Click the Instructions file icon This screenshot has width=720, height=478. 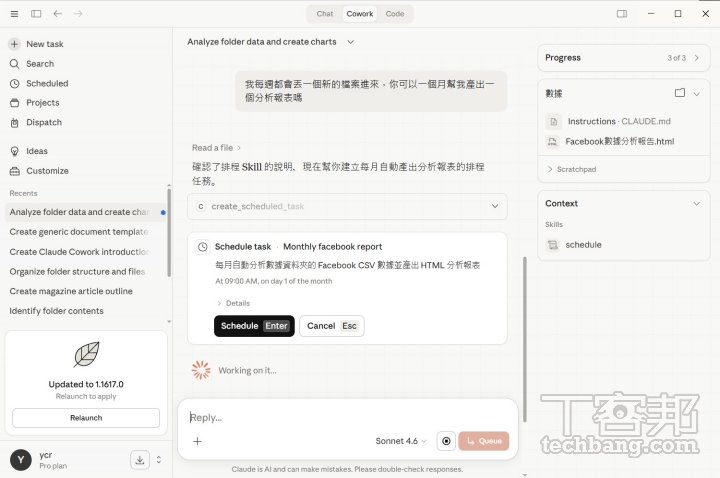pyautogui.click(x=553, y=122)
